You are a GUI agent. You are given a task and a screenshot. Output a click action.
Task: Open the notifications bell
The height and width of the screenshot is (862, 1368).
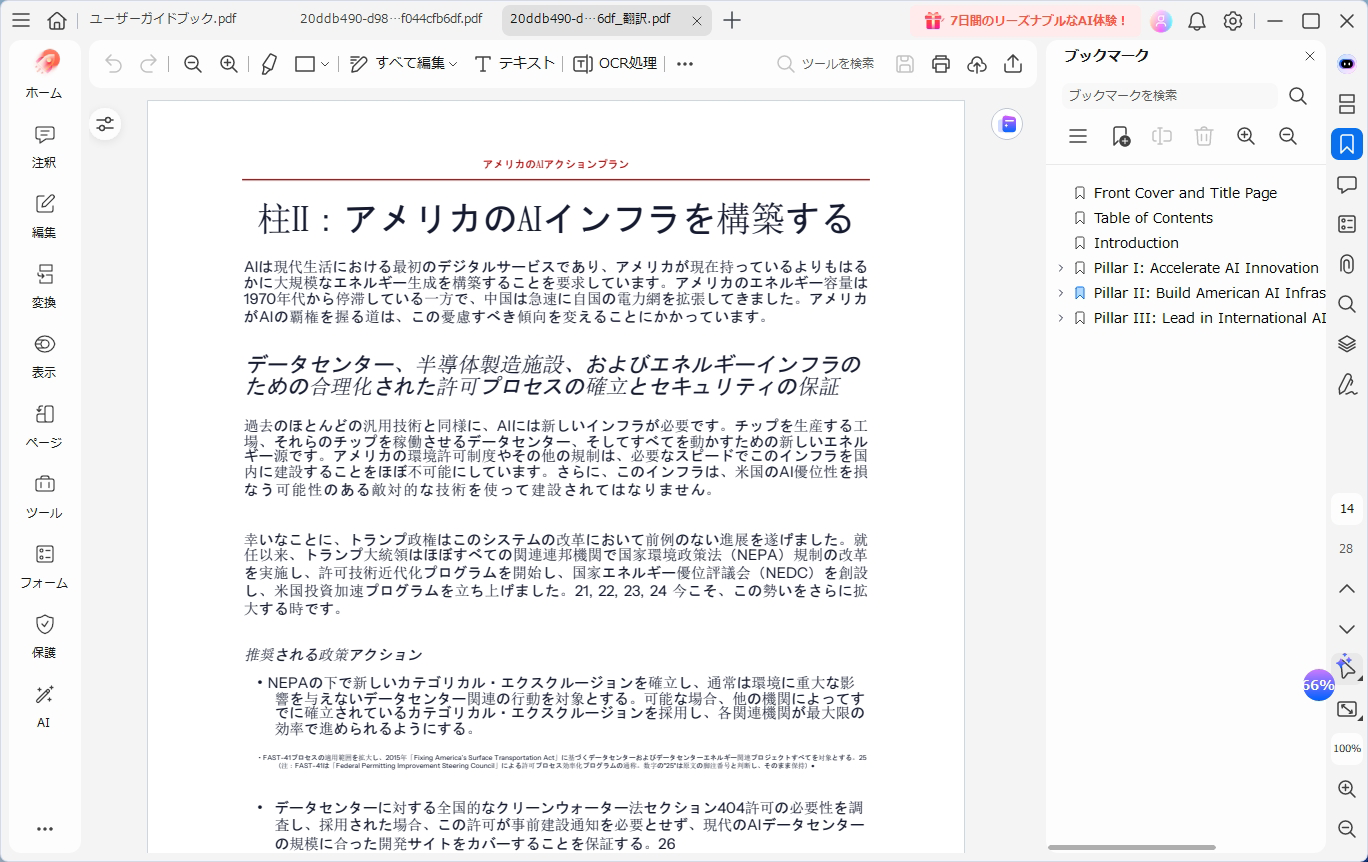1197,20
